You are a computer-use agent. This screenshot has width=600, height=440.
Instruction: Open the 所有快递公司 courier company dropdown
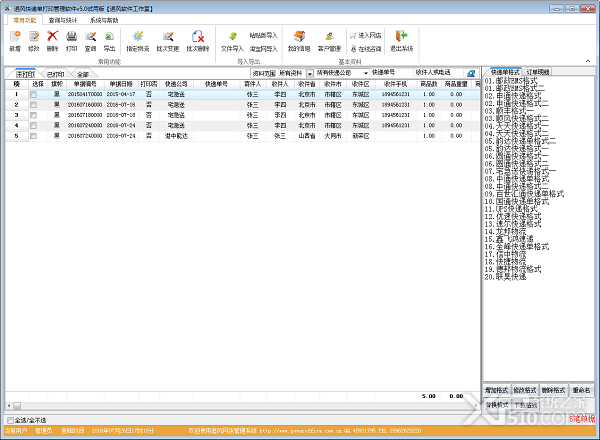pyautogui.click(x=366, y=73)
